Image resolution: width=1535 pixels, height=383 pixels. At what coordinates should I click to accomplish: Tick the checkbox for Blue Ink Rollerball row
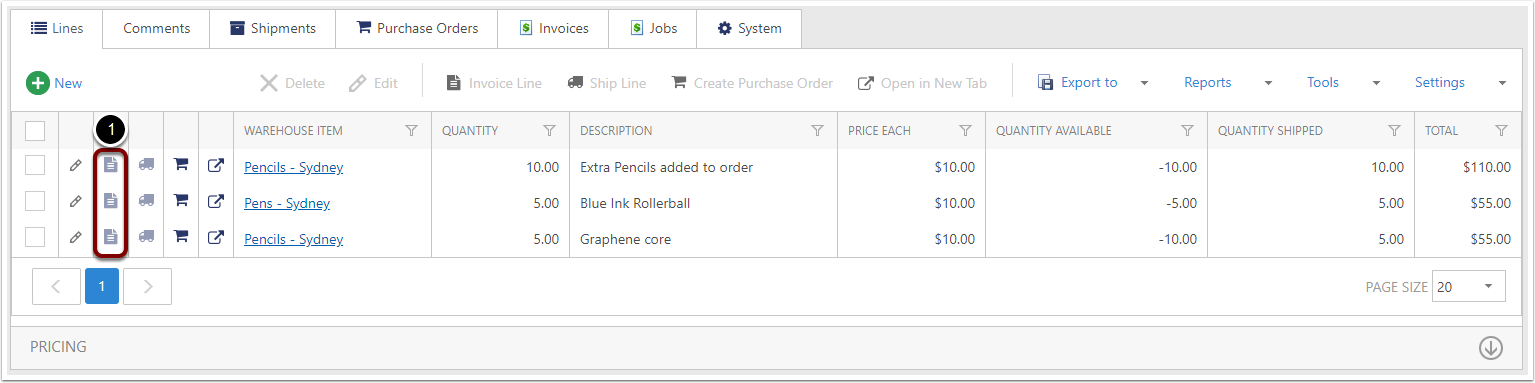click(35, 201)
